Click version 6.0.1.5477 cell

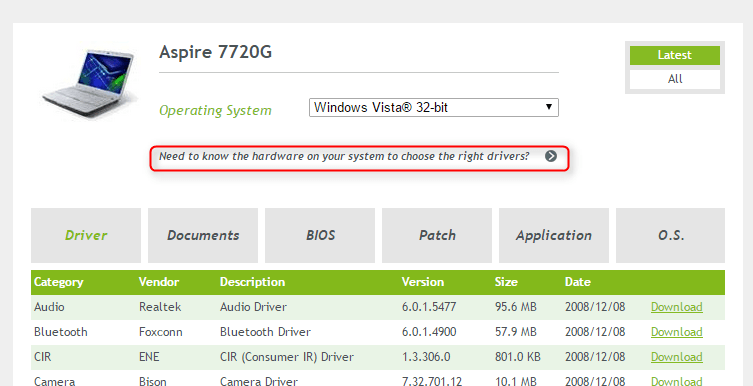429,307
